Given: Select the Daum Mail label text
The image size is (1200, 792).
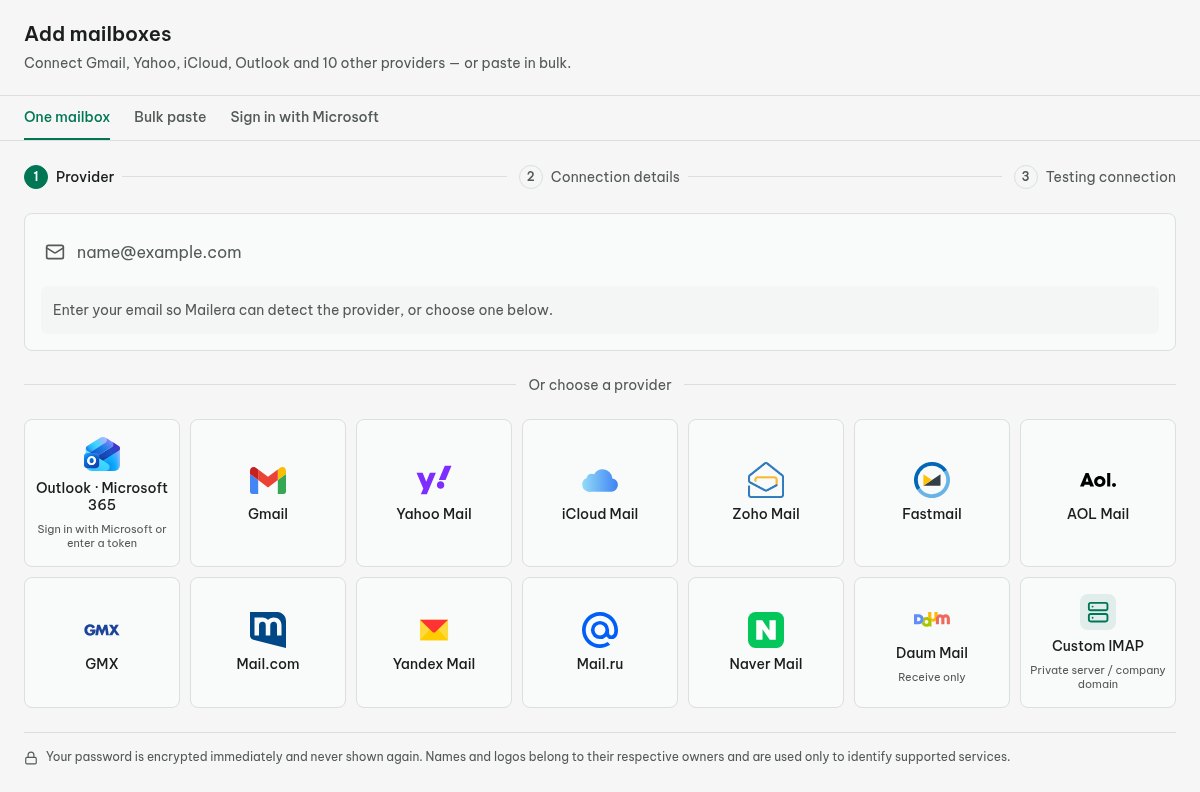Looking at the screenshot, I should tap(932, 653).
